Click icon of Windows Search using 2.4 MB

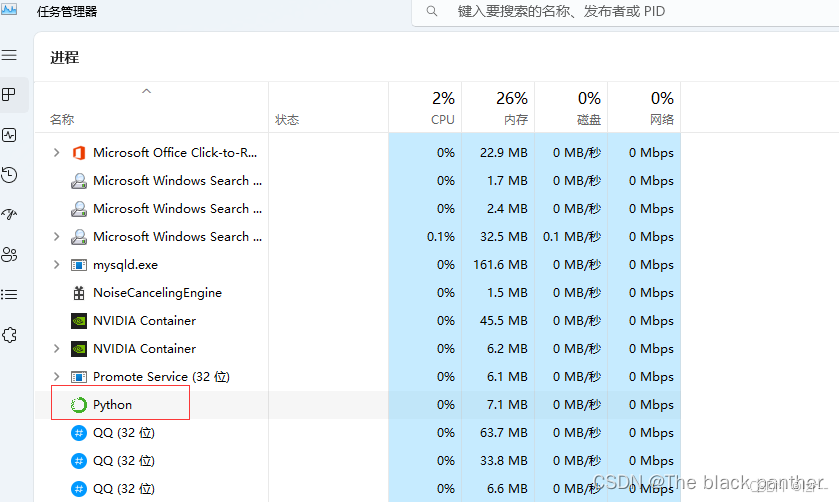[x=79, y=209]
